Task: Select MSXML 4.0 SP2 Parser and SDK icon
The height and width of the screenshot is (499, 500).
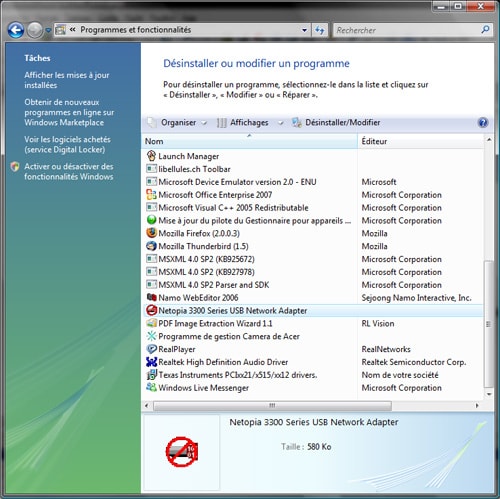Action: click(x=151, y=284)
